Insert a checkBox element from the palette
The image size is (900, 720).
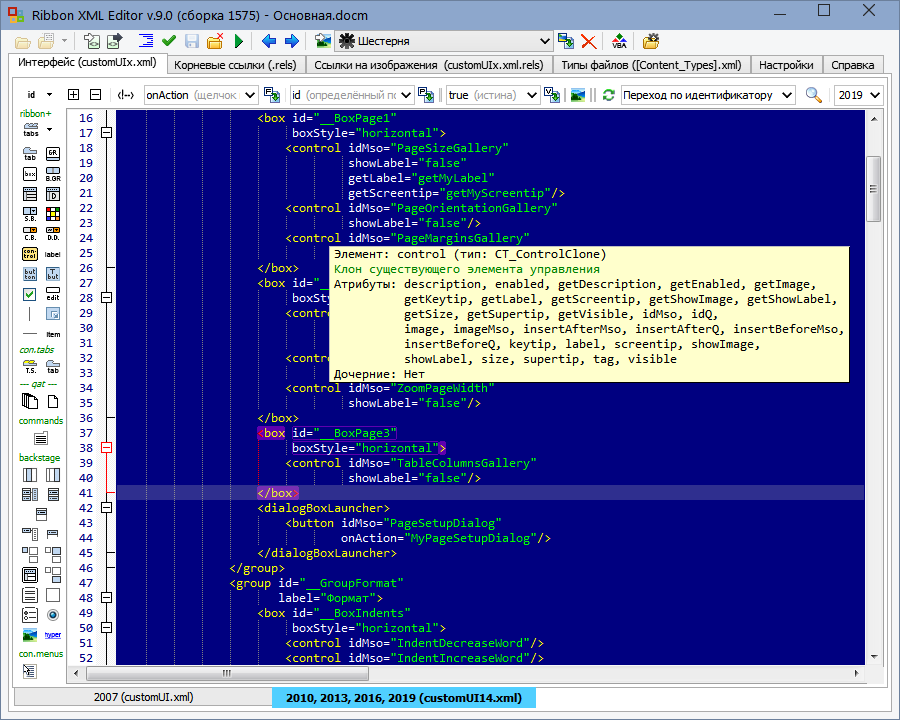point(29,295)
